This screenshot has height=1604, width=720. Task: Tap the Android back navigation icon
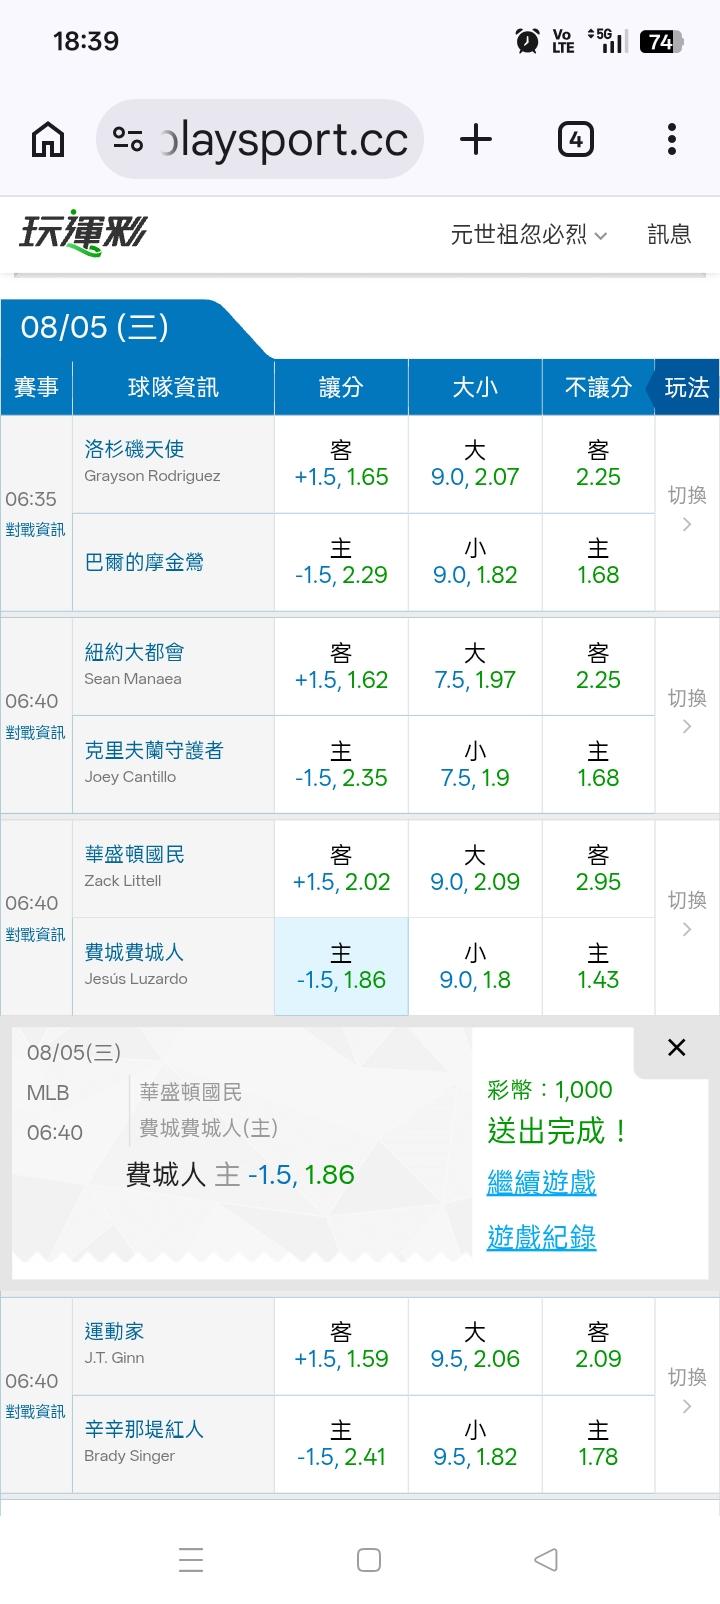545,1559
